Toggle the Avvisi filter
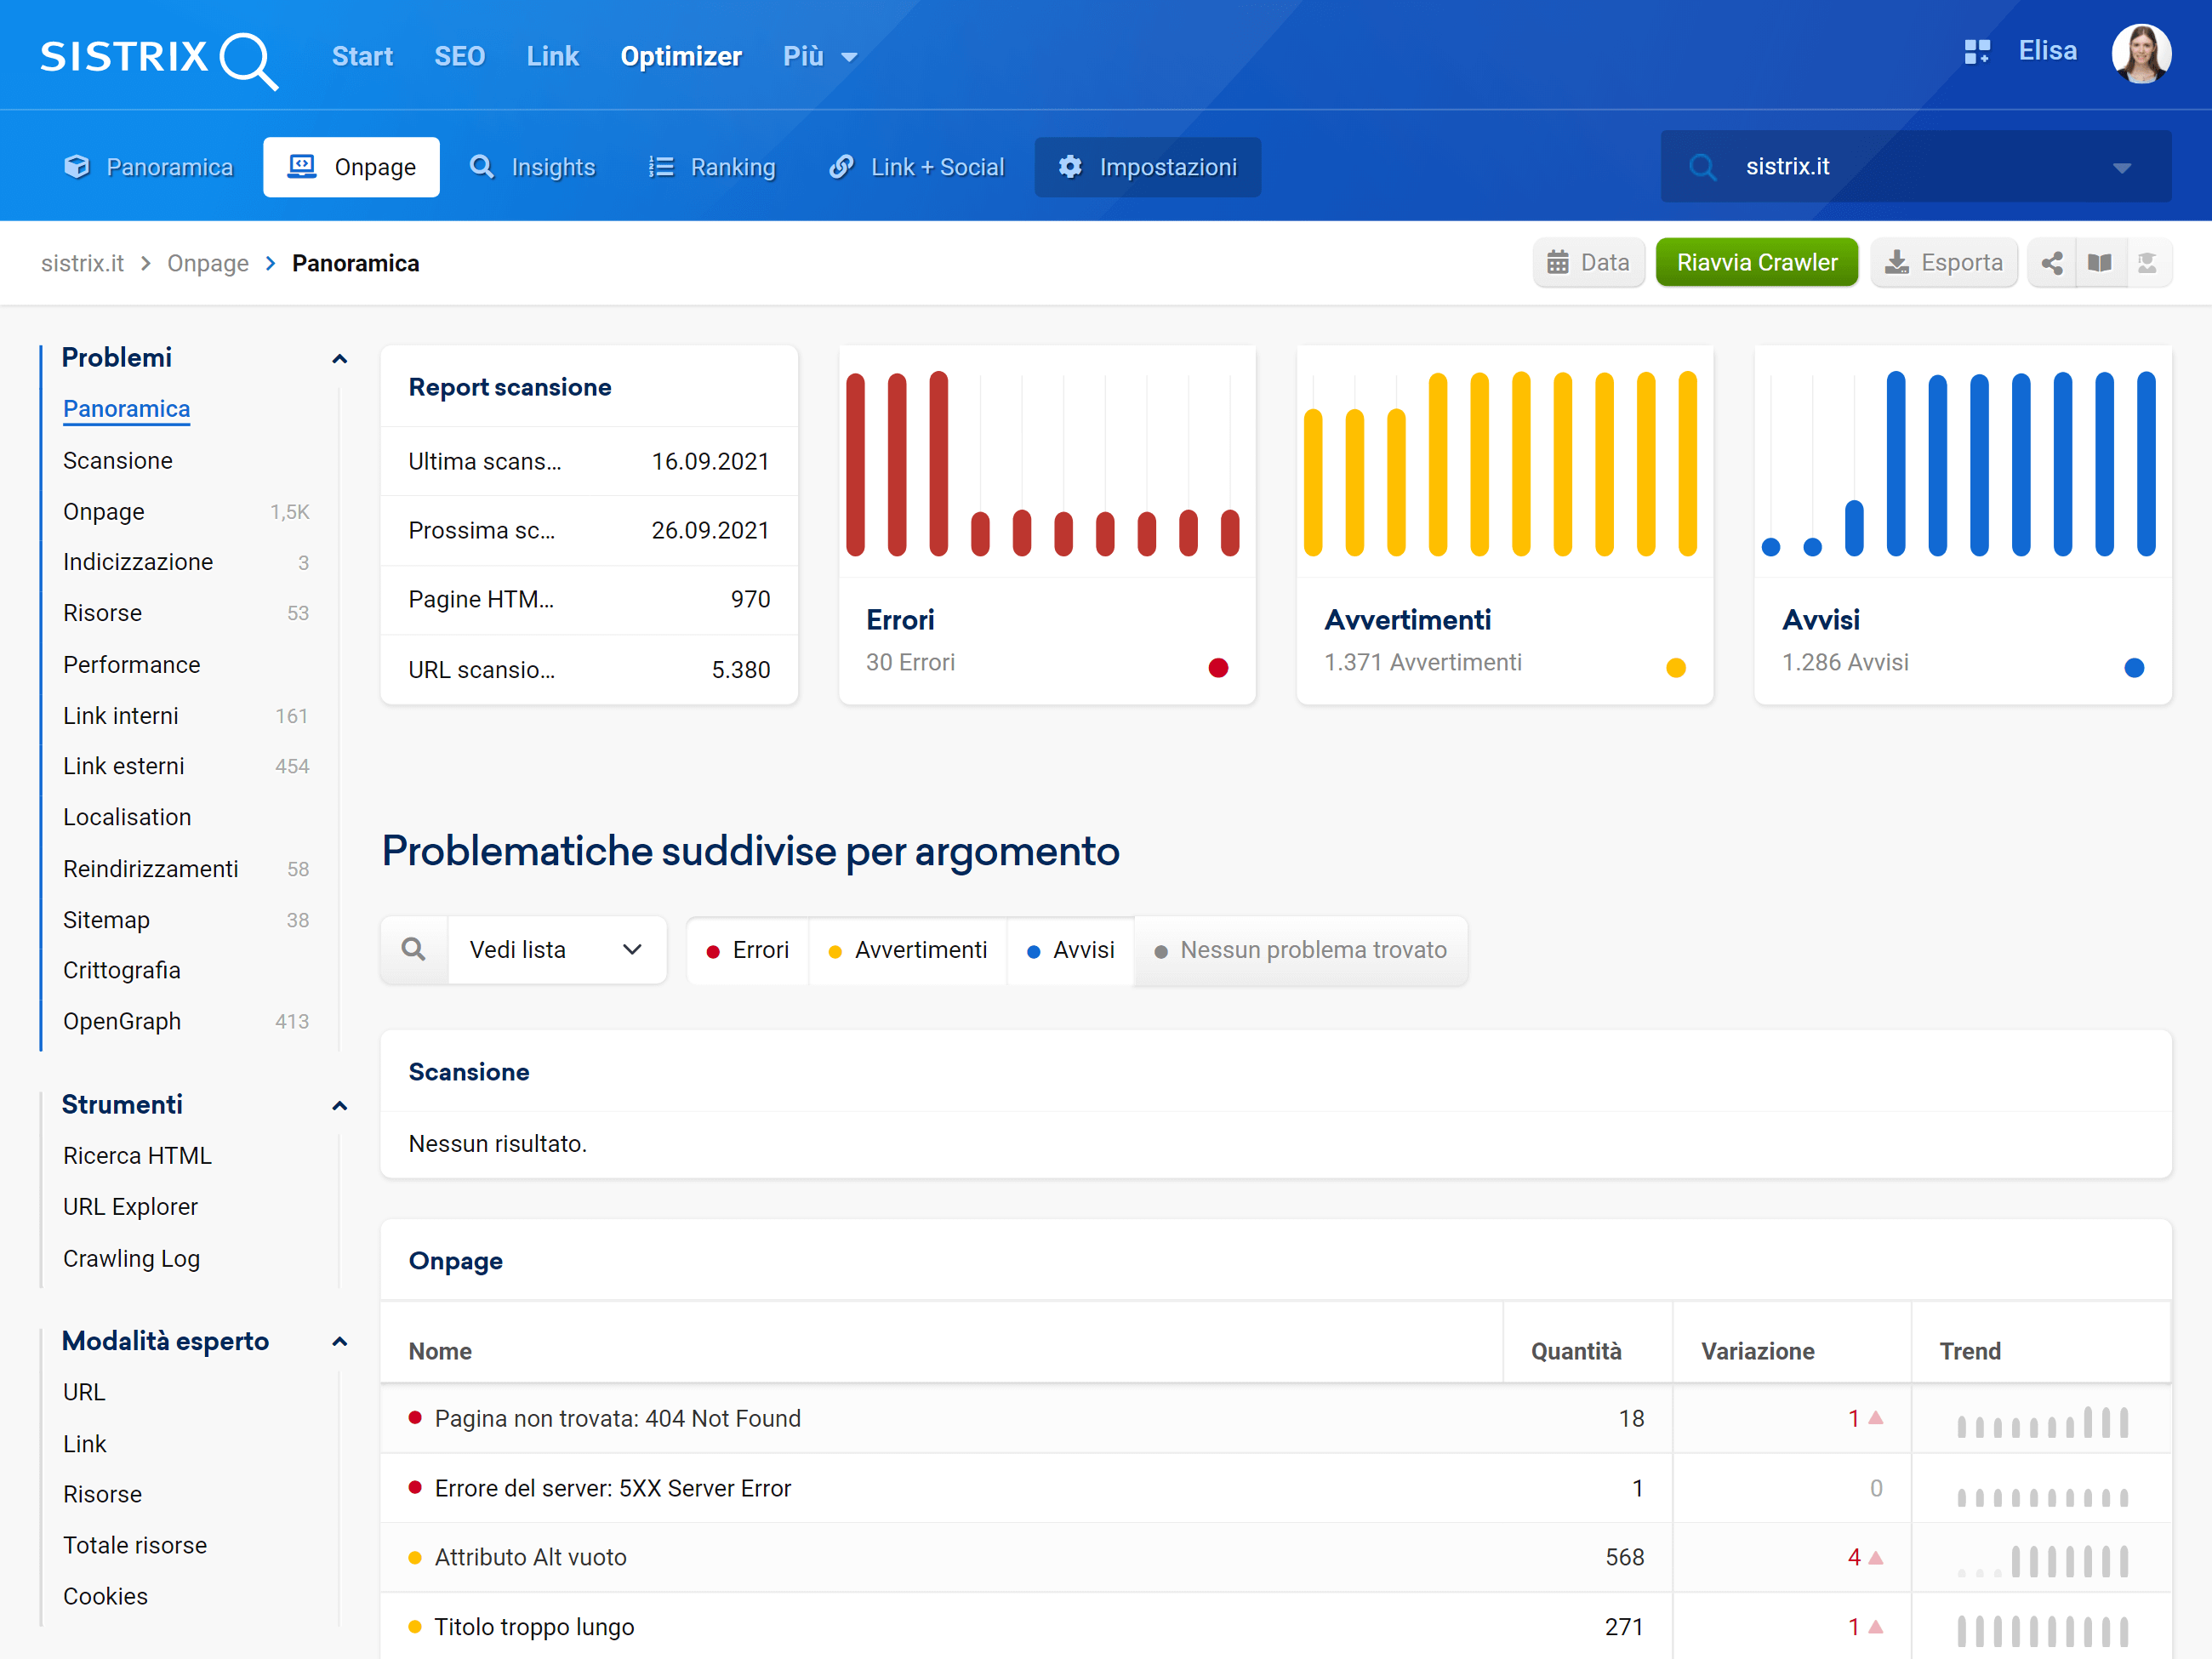The width and height of the screenshot is (2212, 1659). pyautogui.click(x=1071, y=950)
